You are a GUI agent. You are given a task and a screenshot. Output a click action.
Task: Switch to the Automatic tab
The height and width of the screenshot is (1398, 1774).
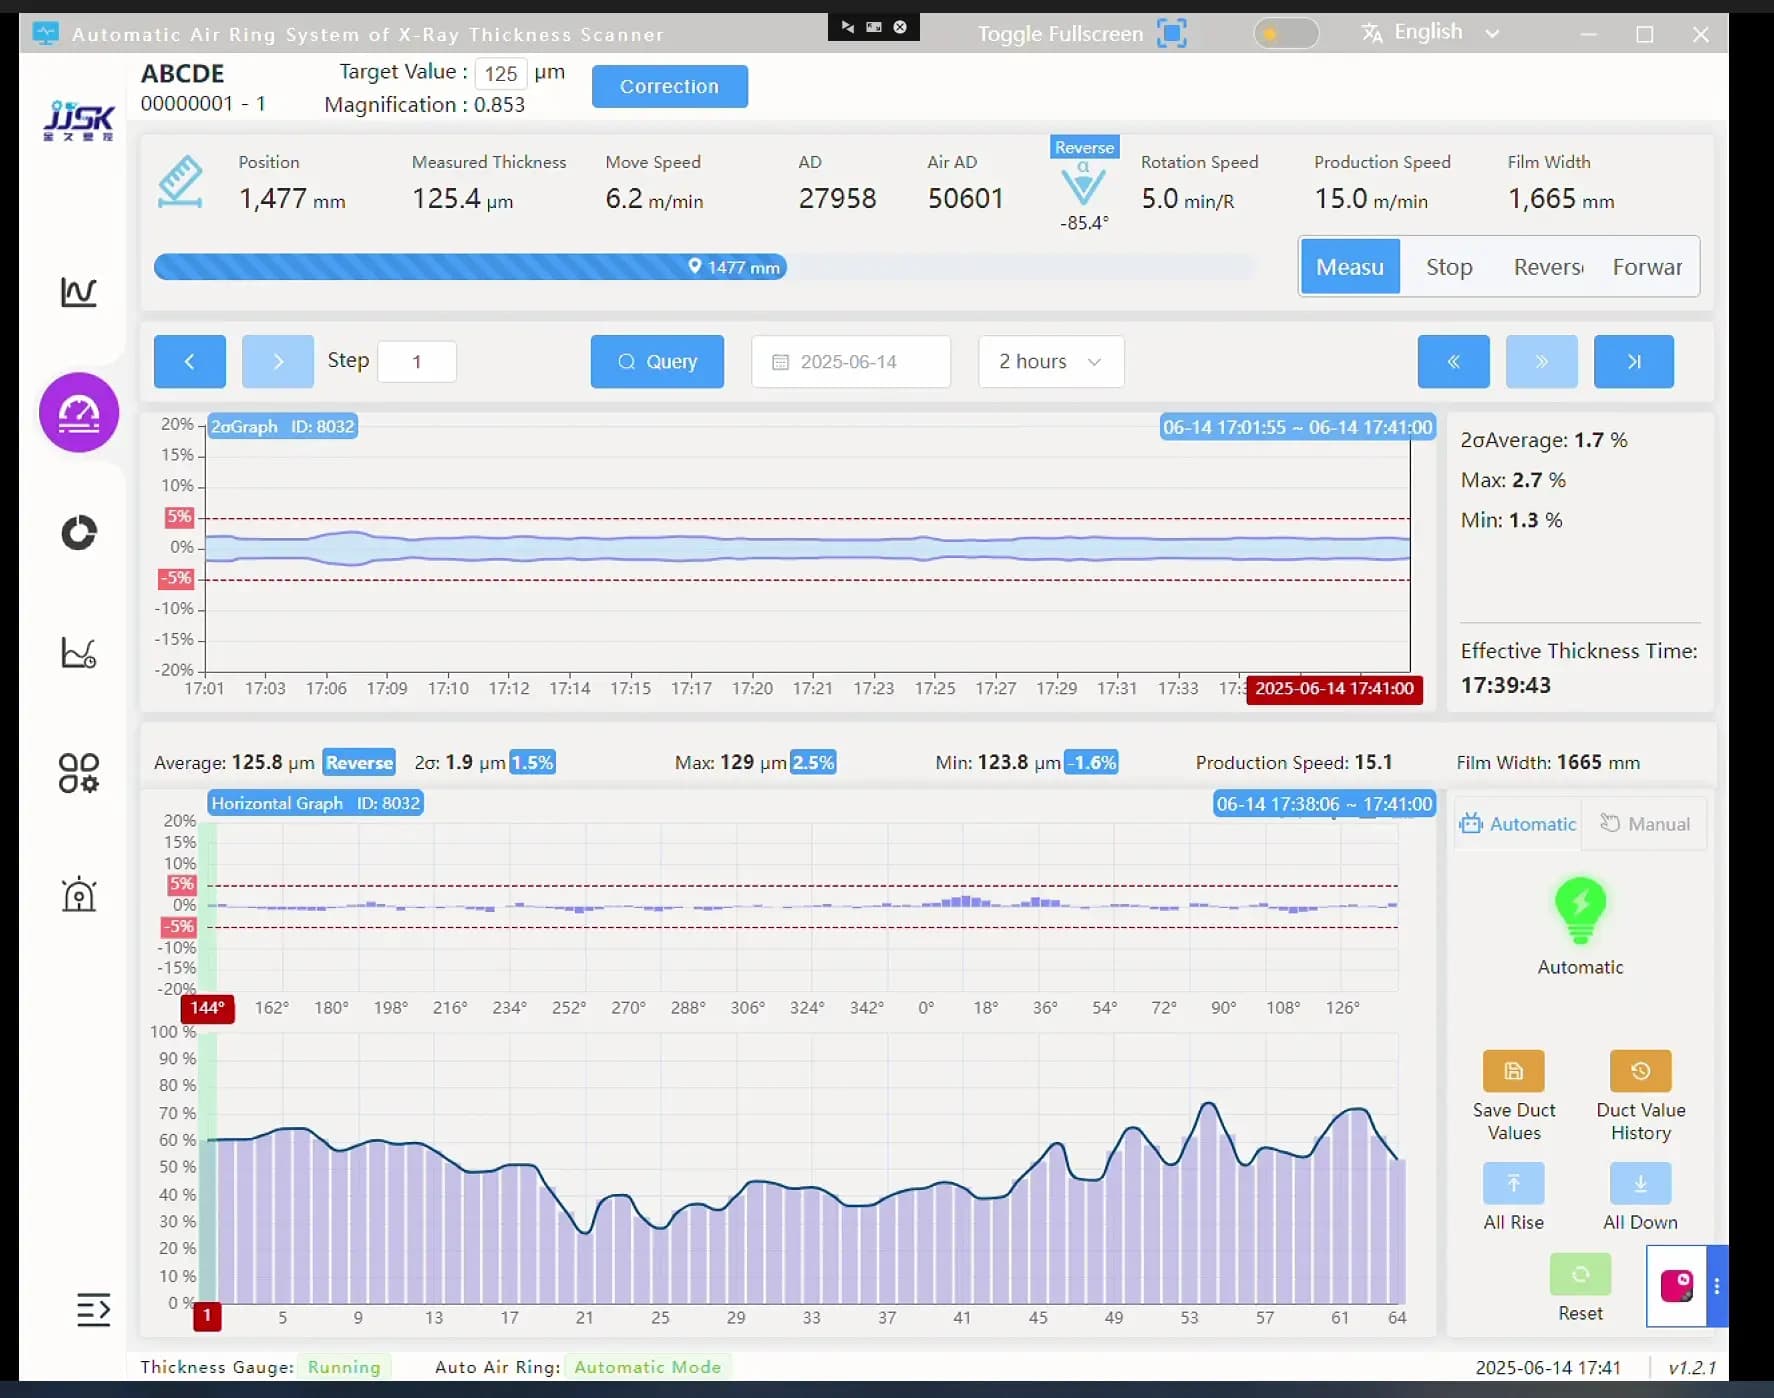1518,824
